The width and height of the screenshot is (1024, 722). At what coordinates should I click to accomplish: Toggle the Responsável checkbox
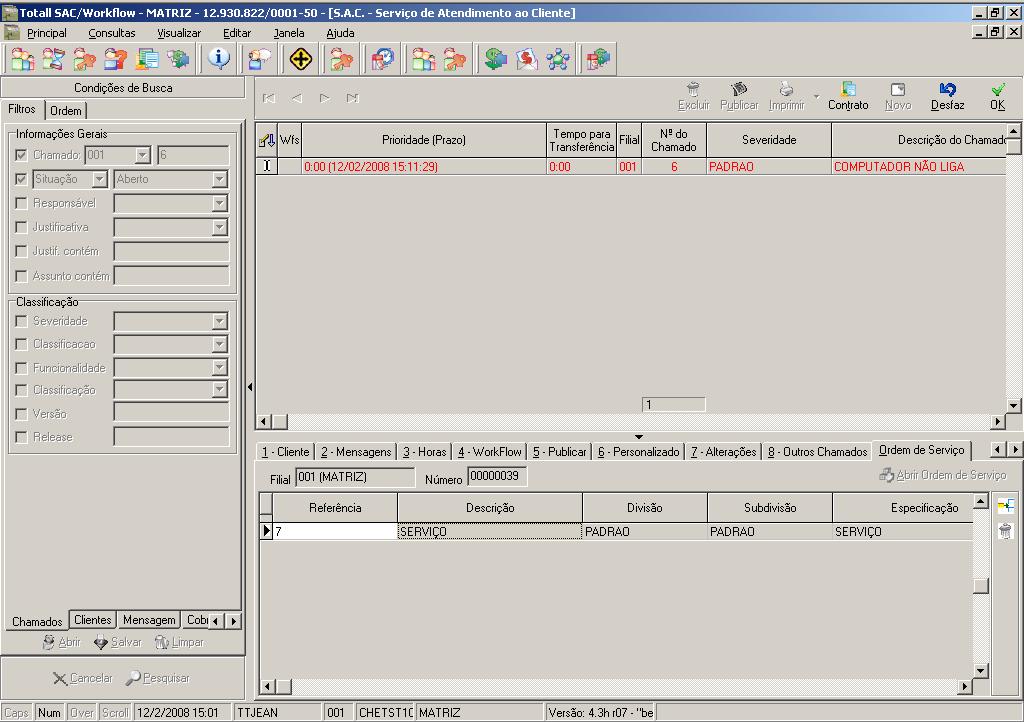point(21,203)
